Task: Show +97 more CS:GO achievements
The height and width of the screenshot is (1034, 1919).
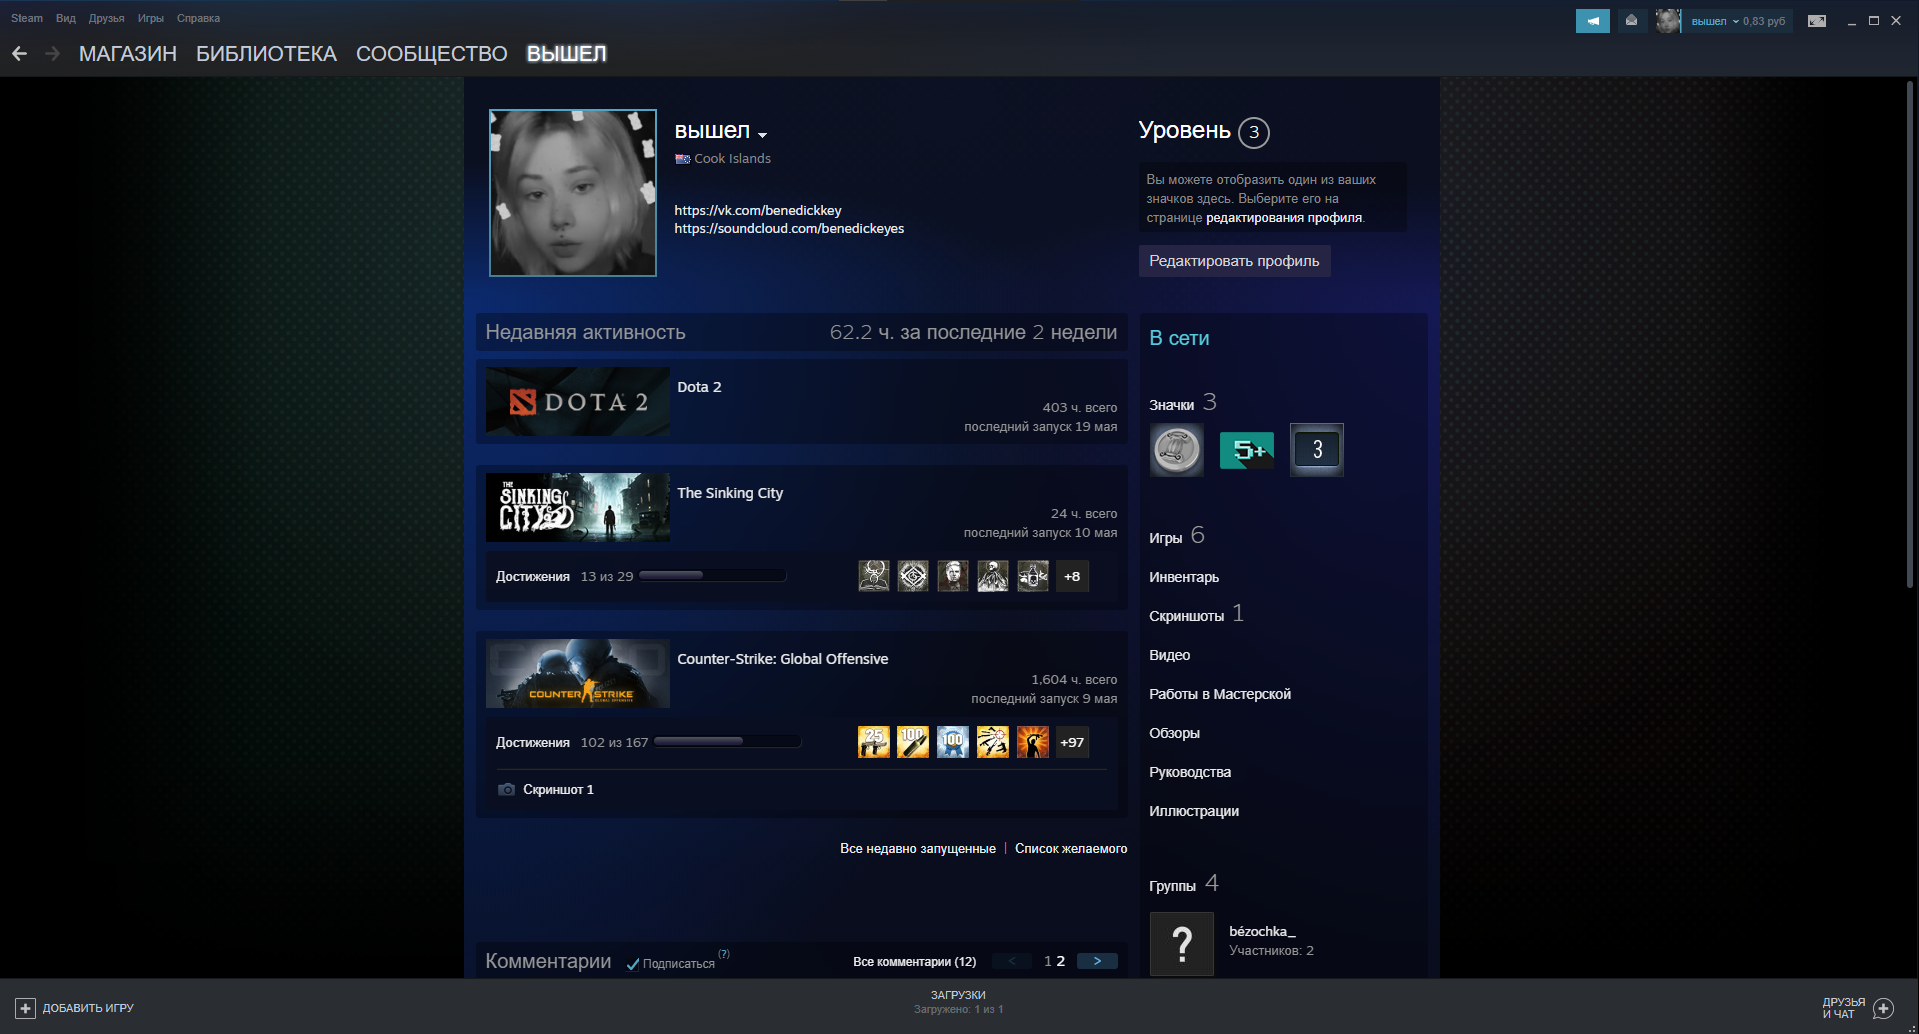Action: 1072,742
